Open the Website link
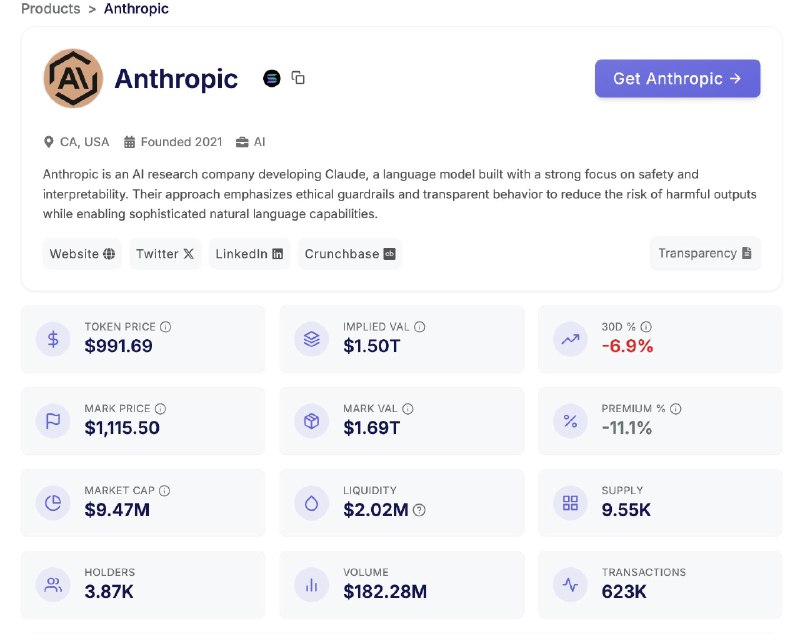Viewport: 800px width, 634px height. pos(82,253)
